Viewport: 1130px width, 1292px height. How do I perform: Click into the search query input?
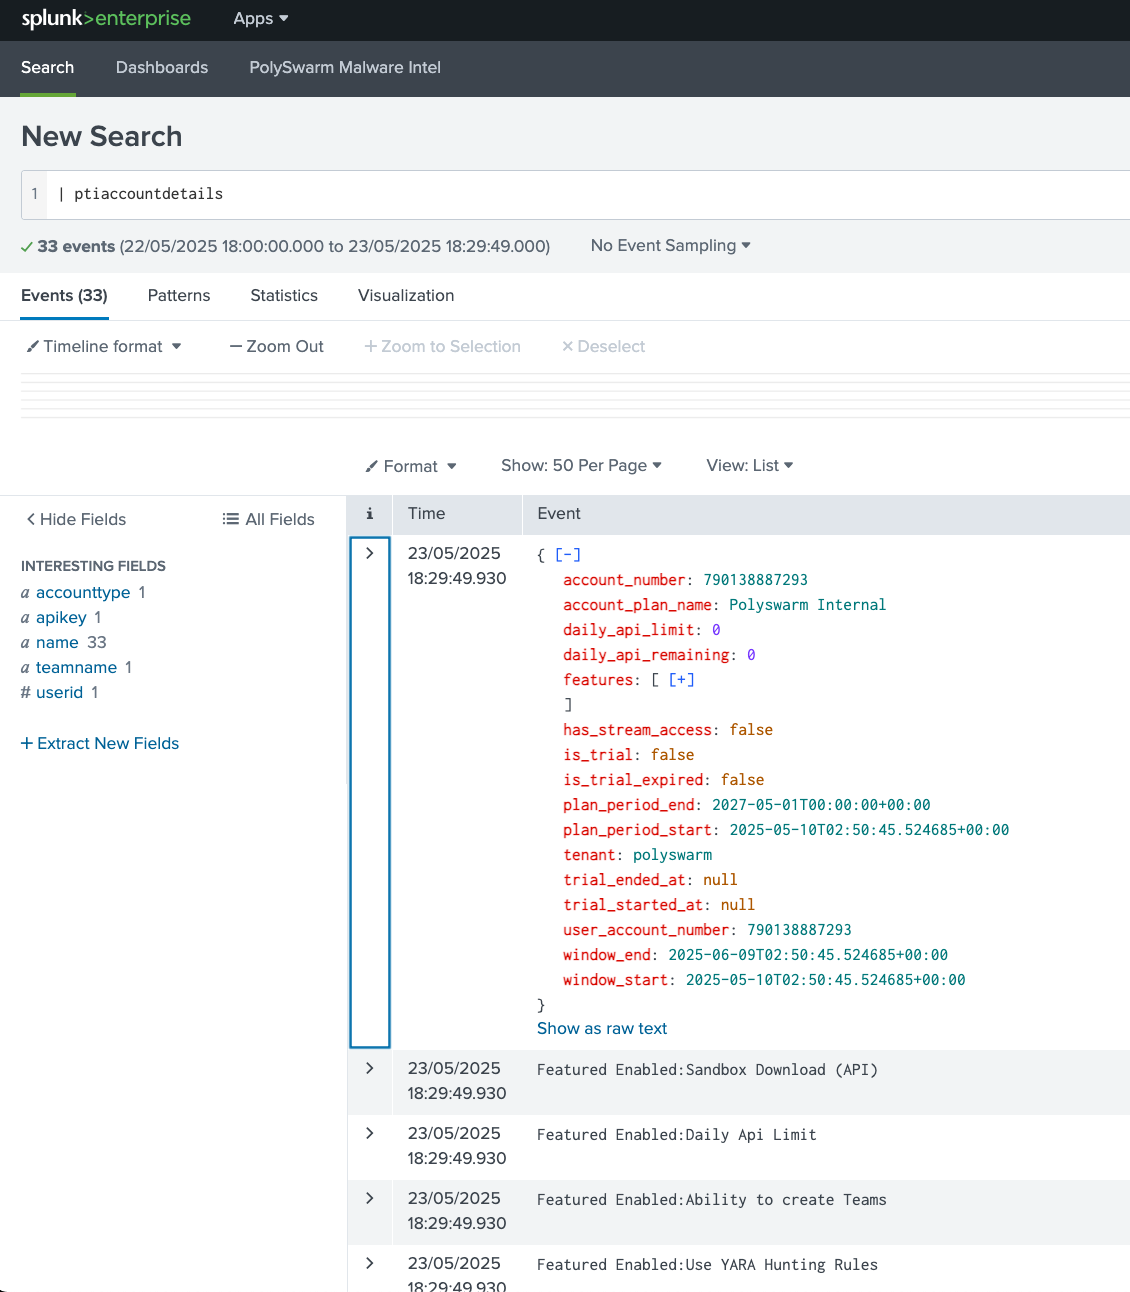click(x=590, y=194)
